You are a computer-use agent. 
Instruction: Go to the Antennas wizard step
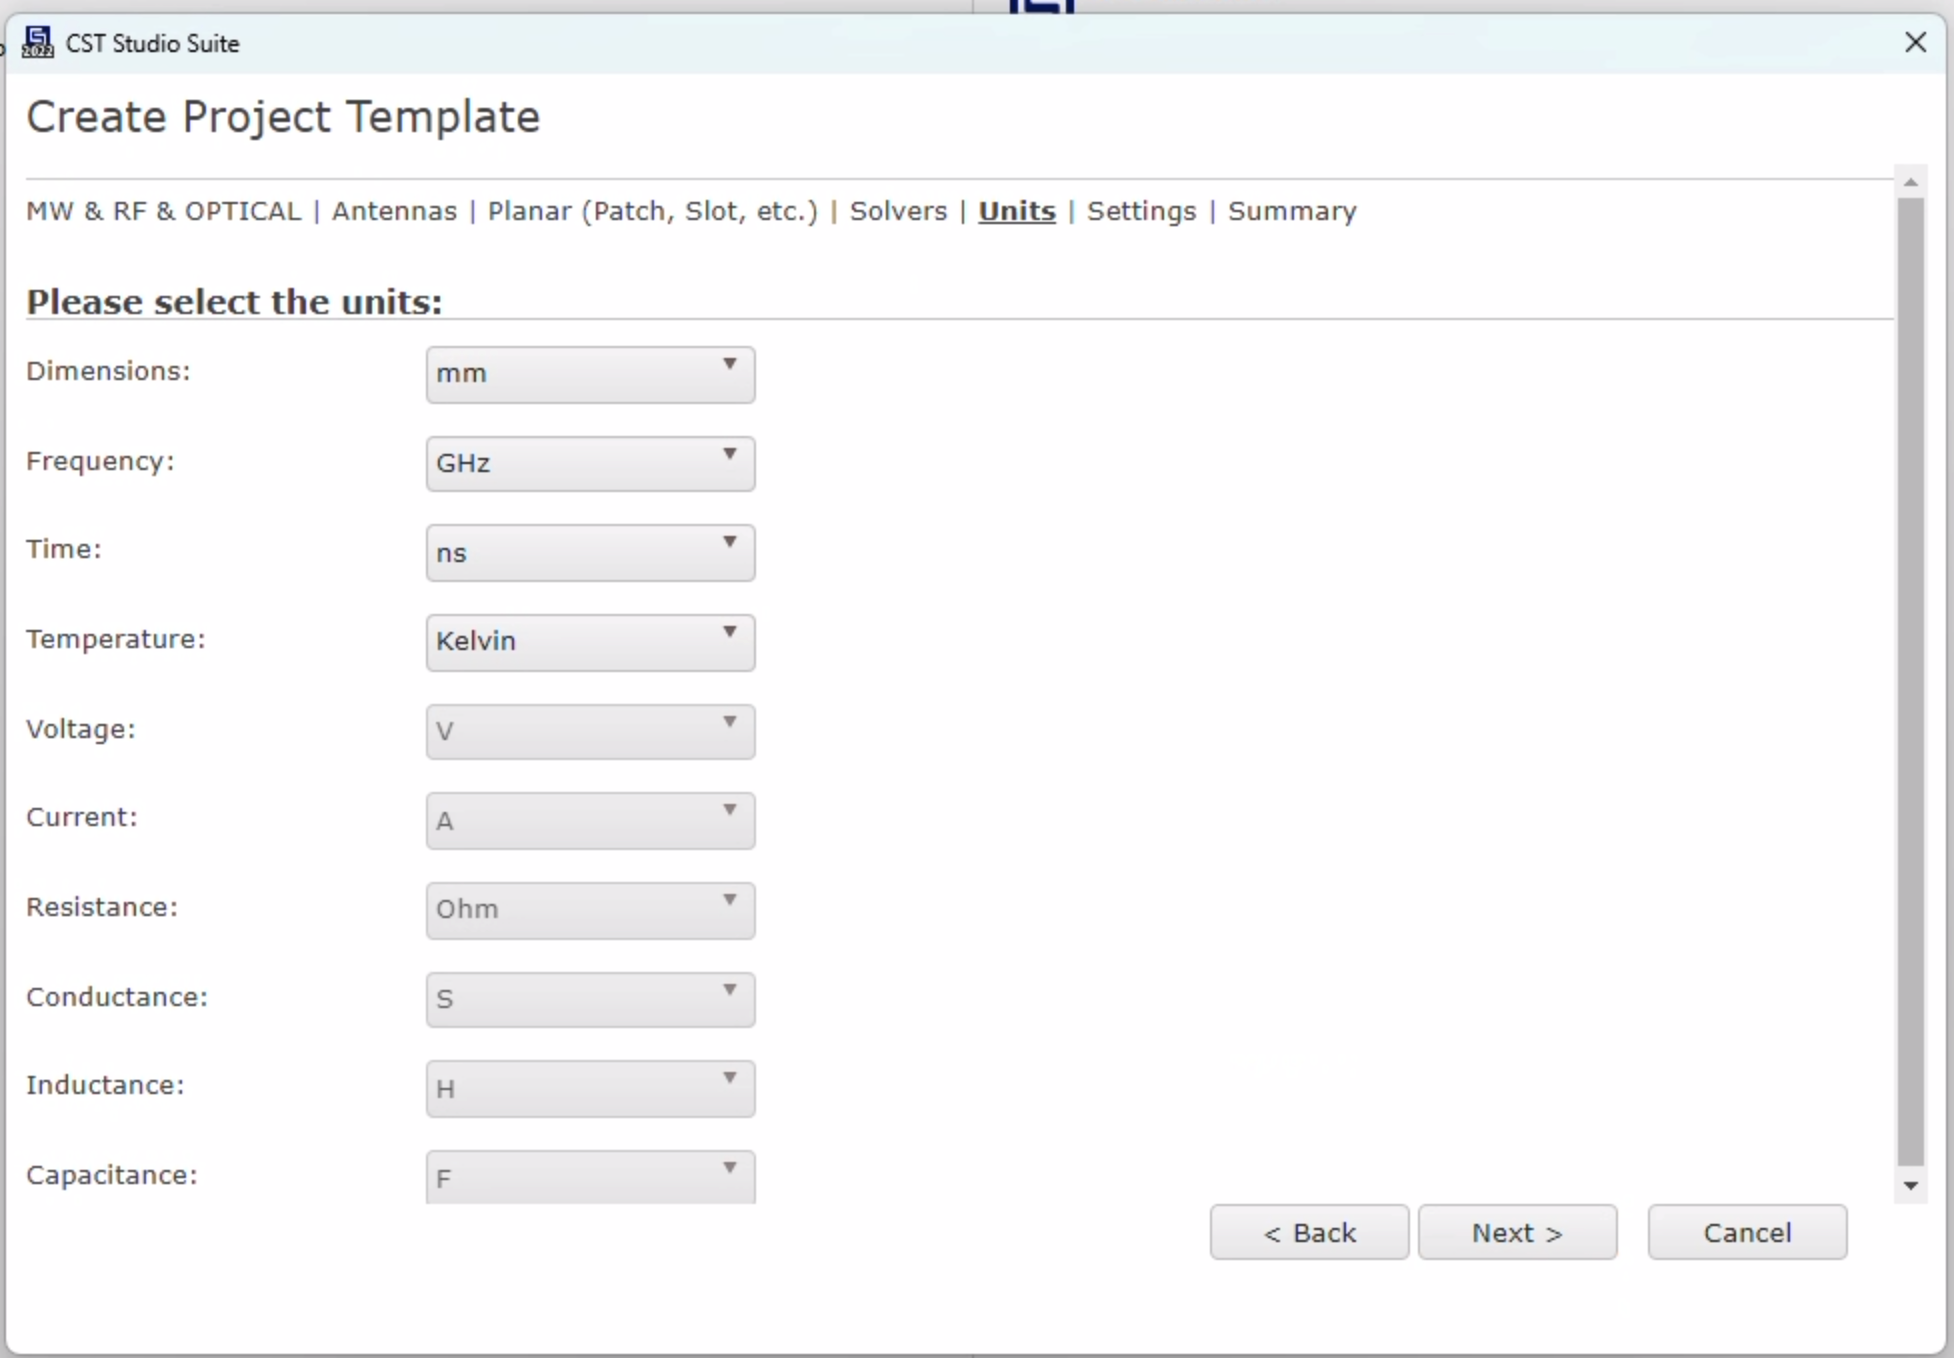(394, 212)
